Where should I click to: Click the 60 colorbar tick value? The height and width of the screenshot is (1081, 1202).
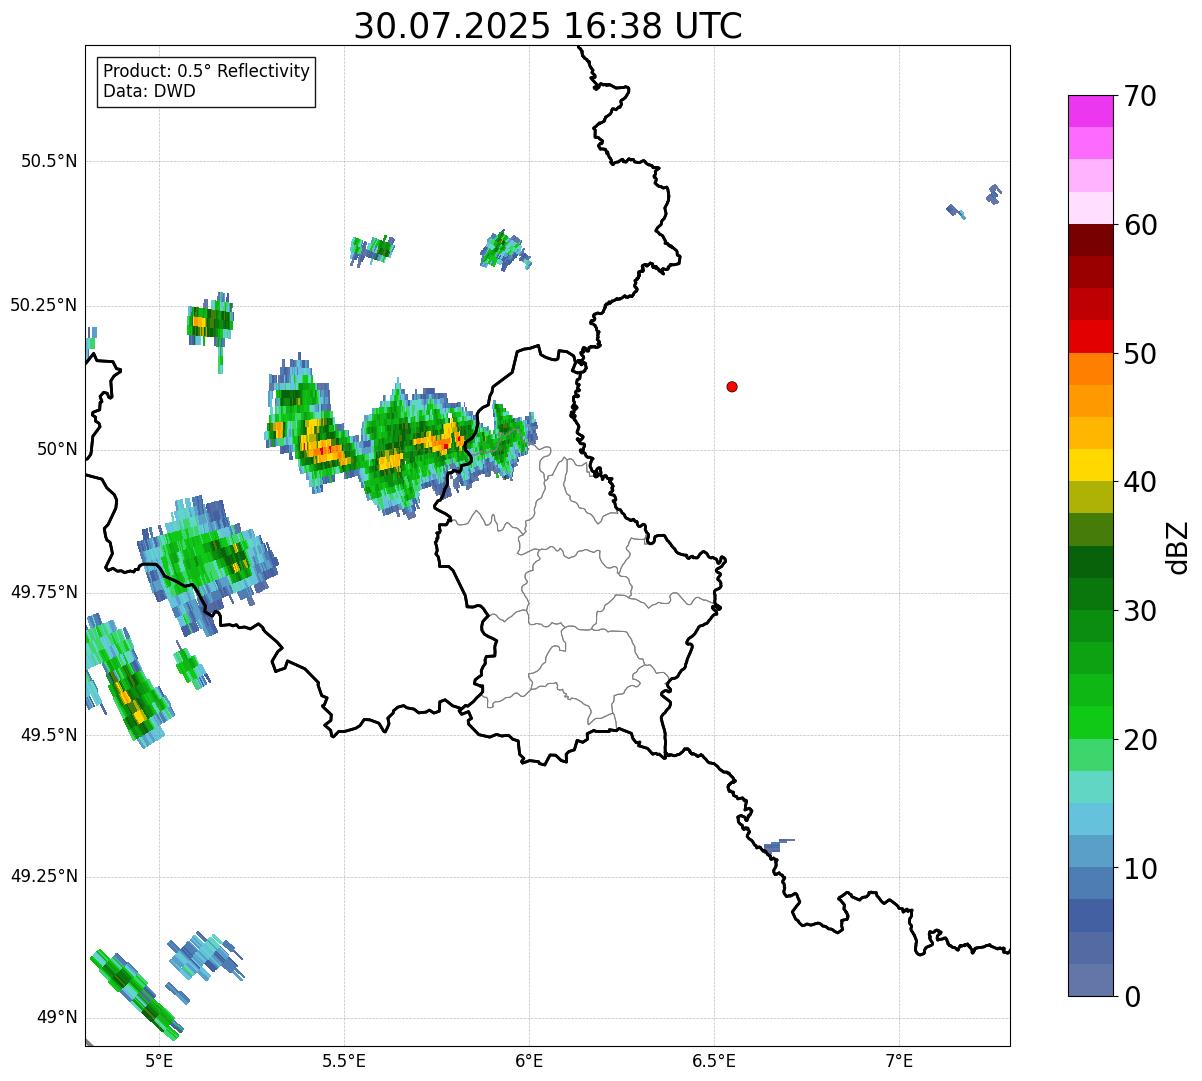point(1140,226)
